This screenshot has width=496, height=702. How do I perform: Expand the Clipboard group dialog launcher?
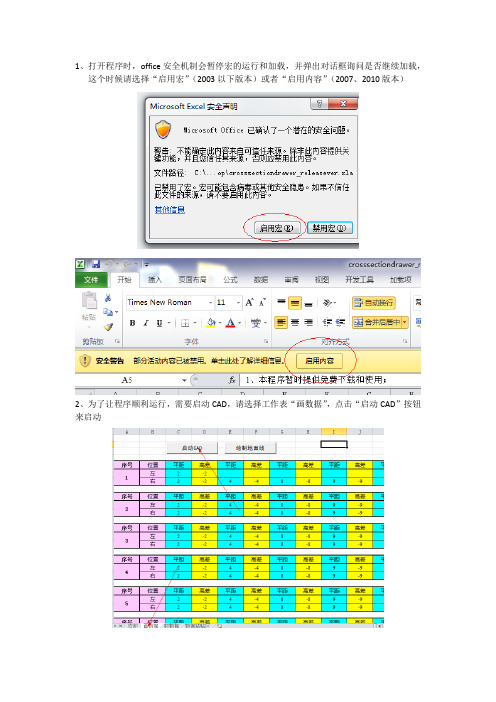117,342
